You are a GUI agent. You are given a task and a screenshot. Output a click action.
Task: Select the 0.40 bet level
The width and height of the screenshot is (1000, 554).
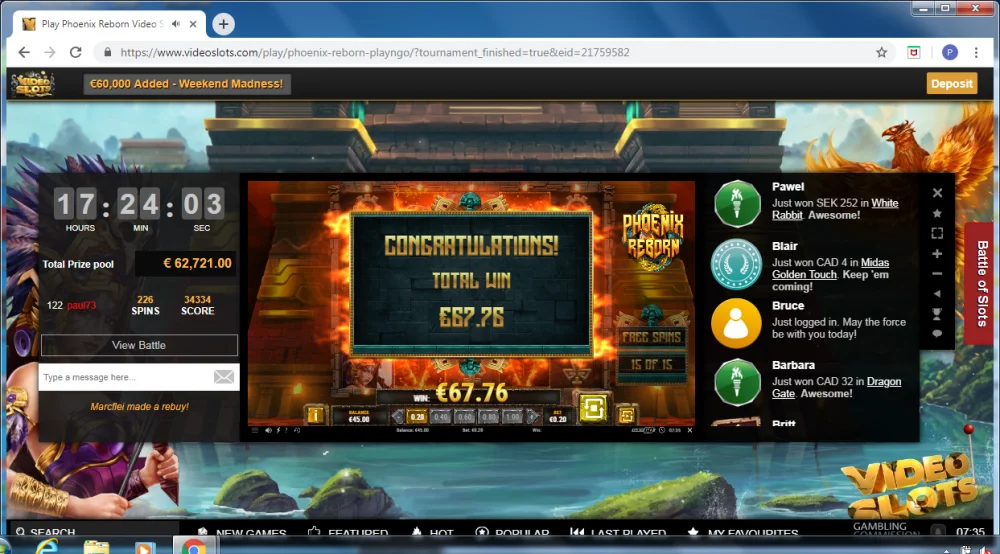click(441, 417)
